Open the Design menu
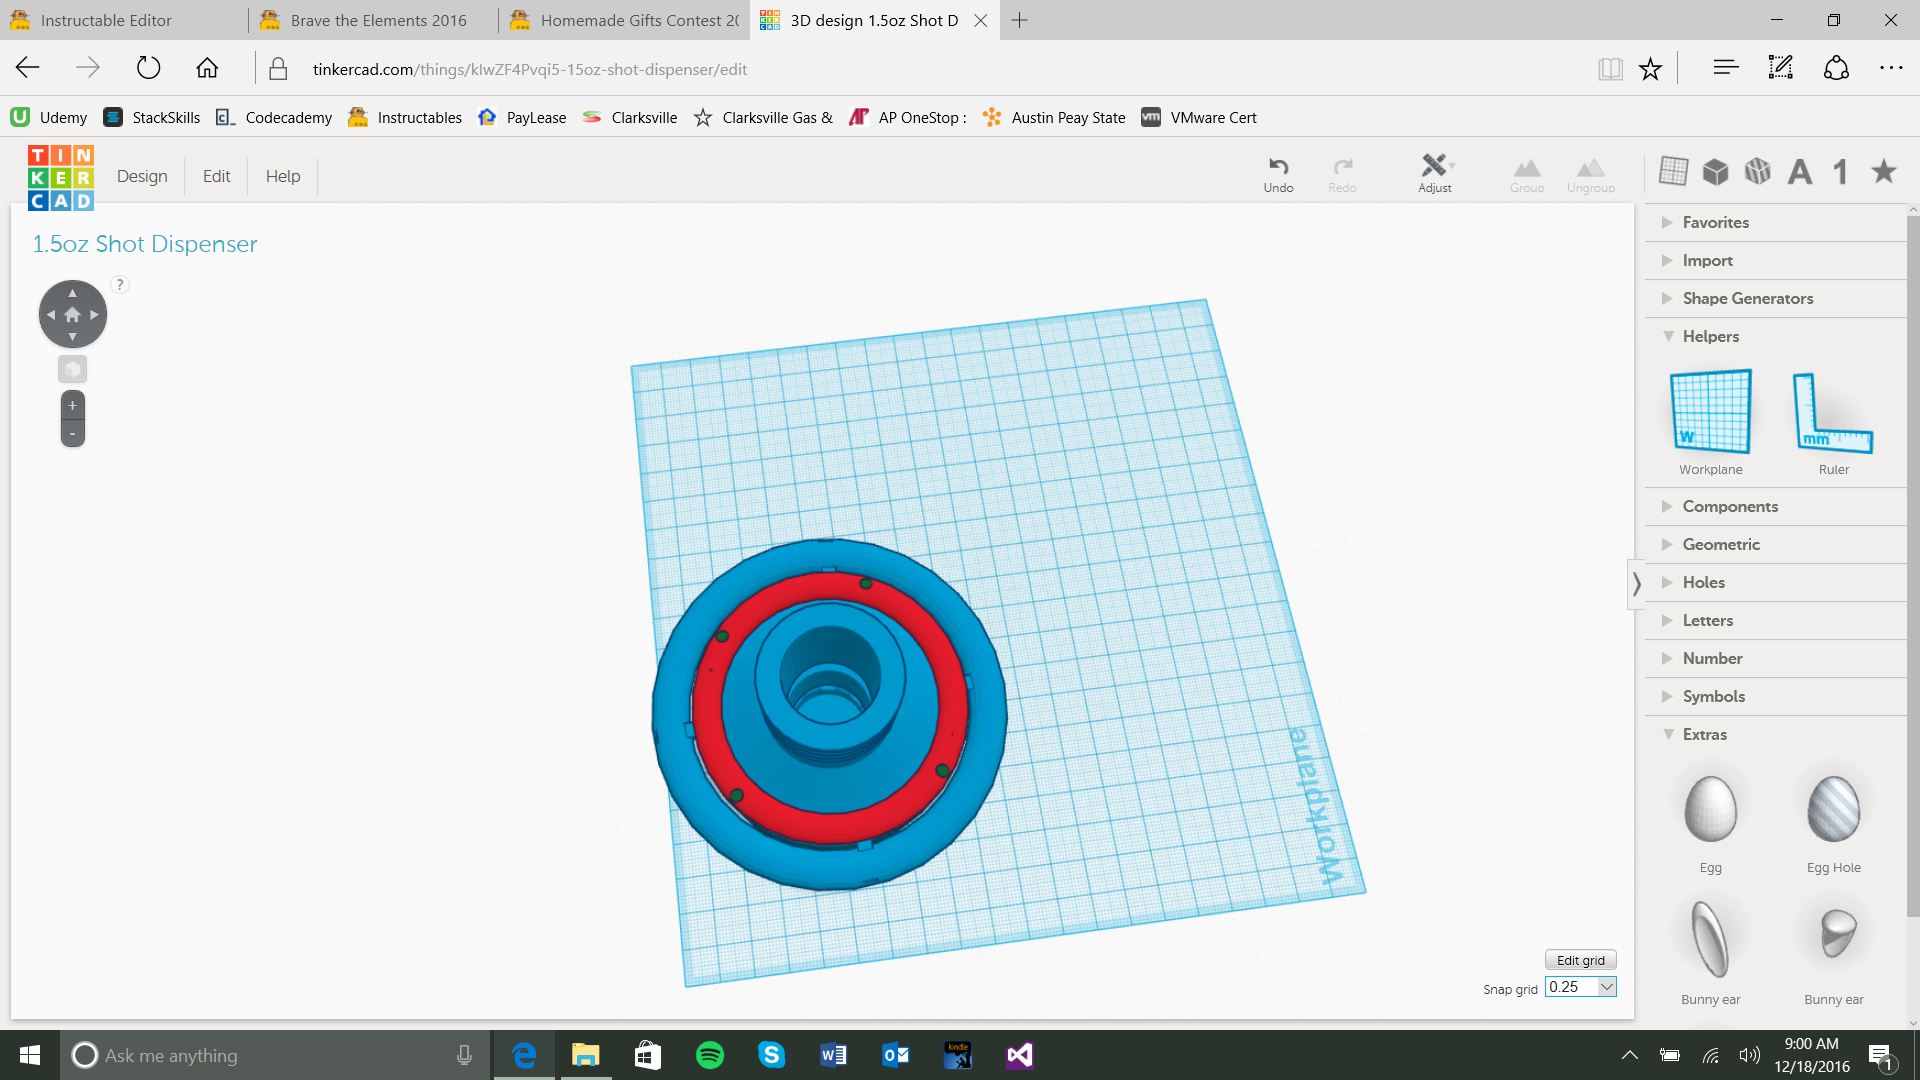Viewport: 1920px width, 1080px height. point(142,176)
